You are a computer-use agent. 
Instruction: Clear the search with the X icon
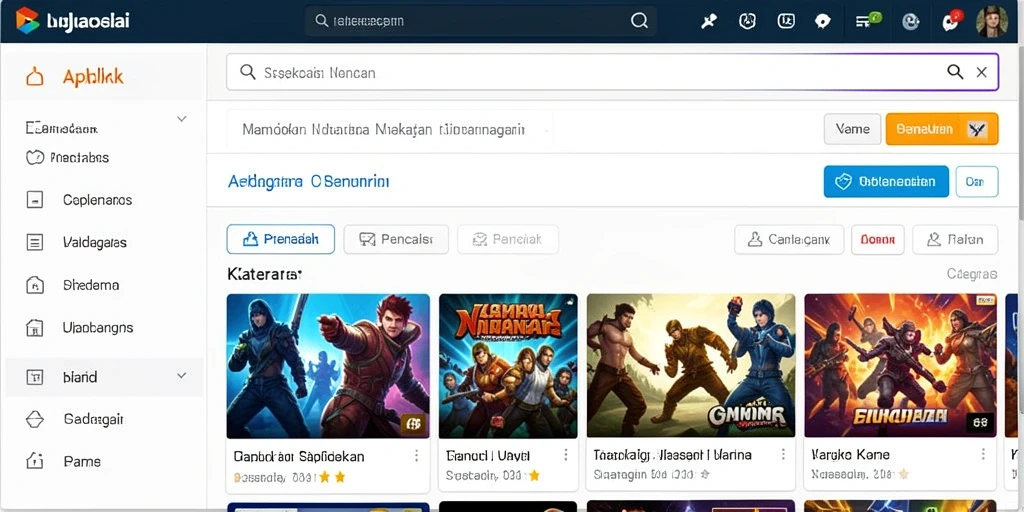982,72
